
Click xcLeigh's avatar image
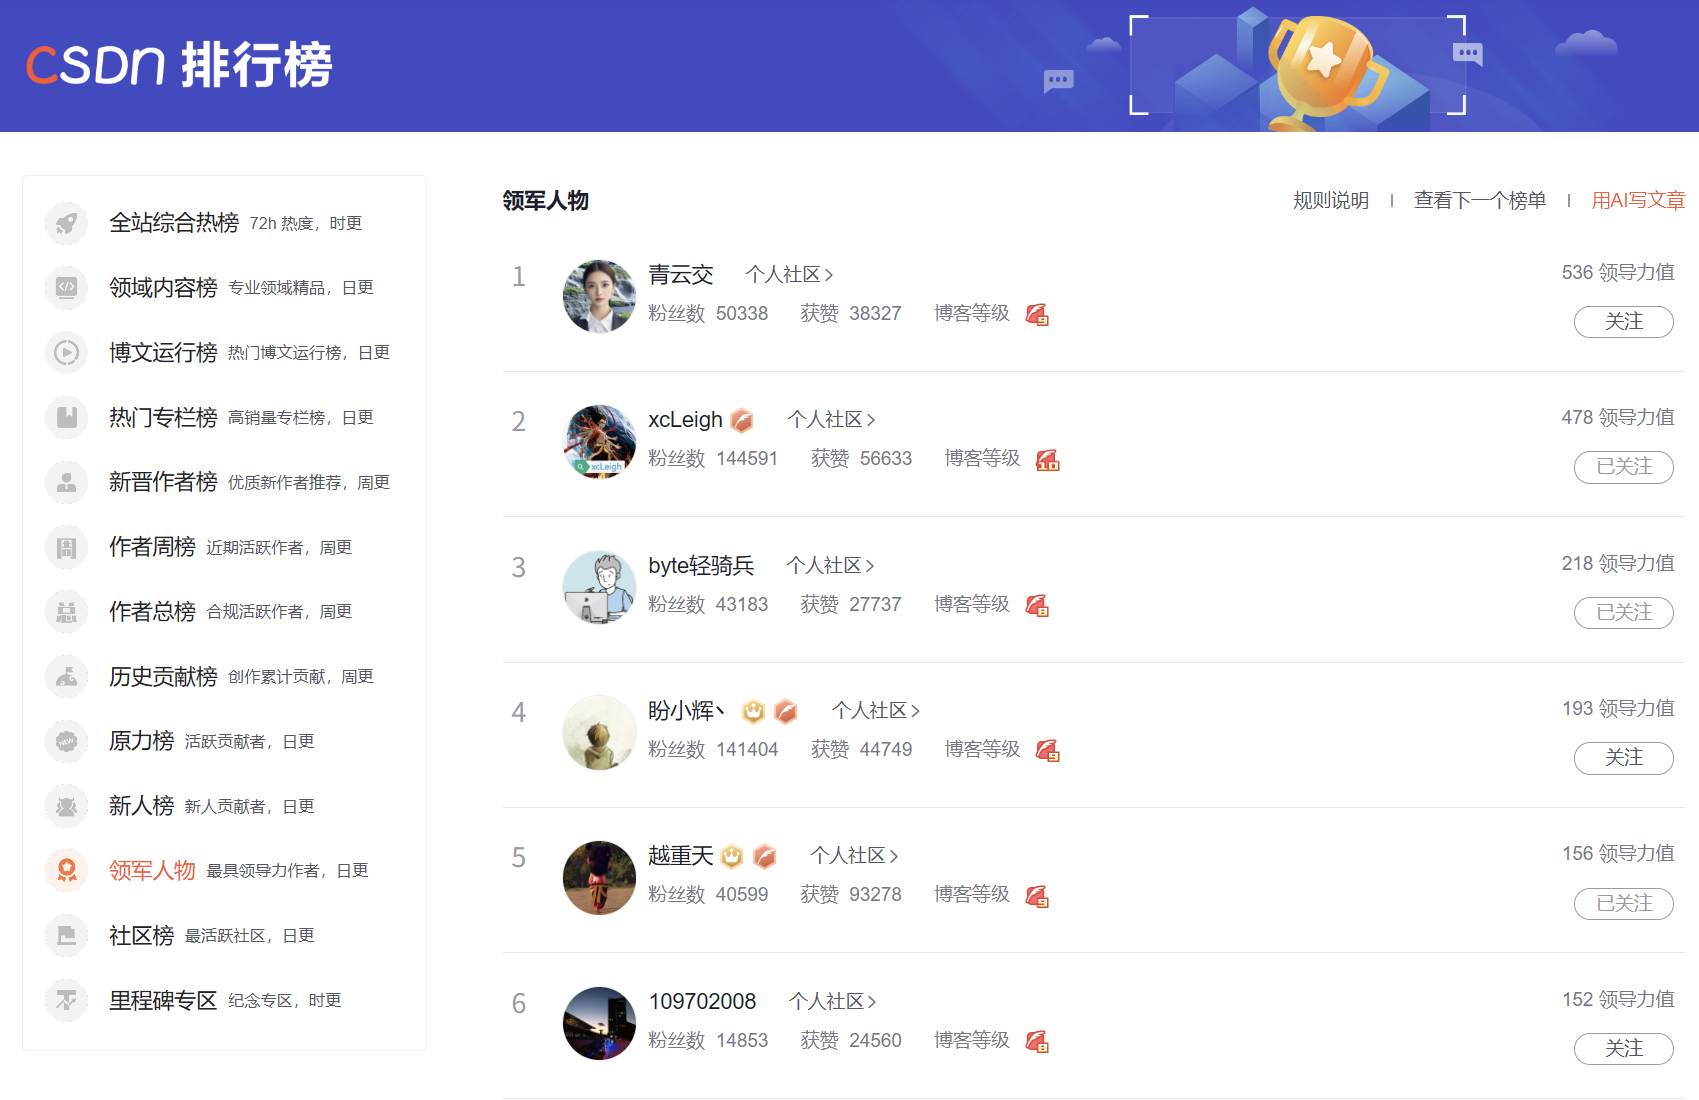pos(599,441)
